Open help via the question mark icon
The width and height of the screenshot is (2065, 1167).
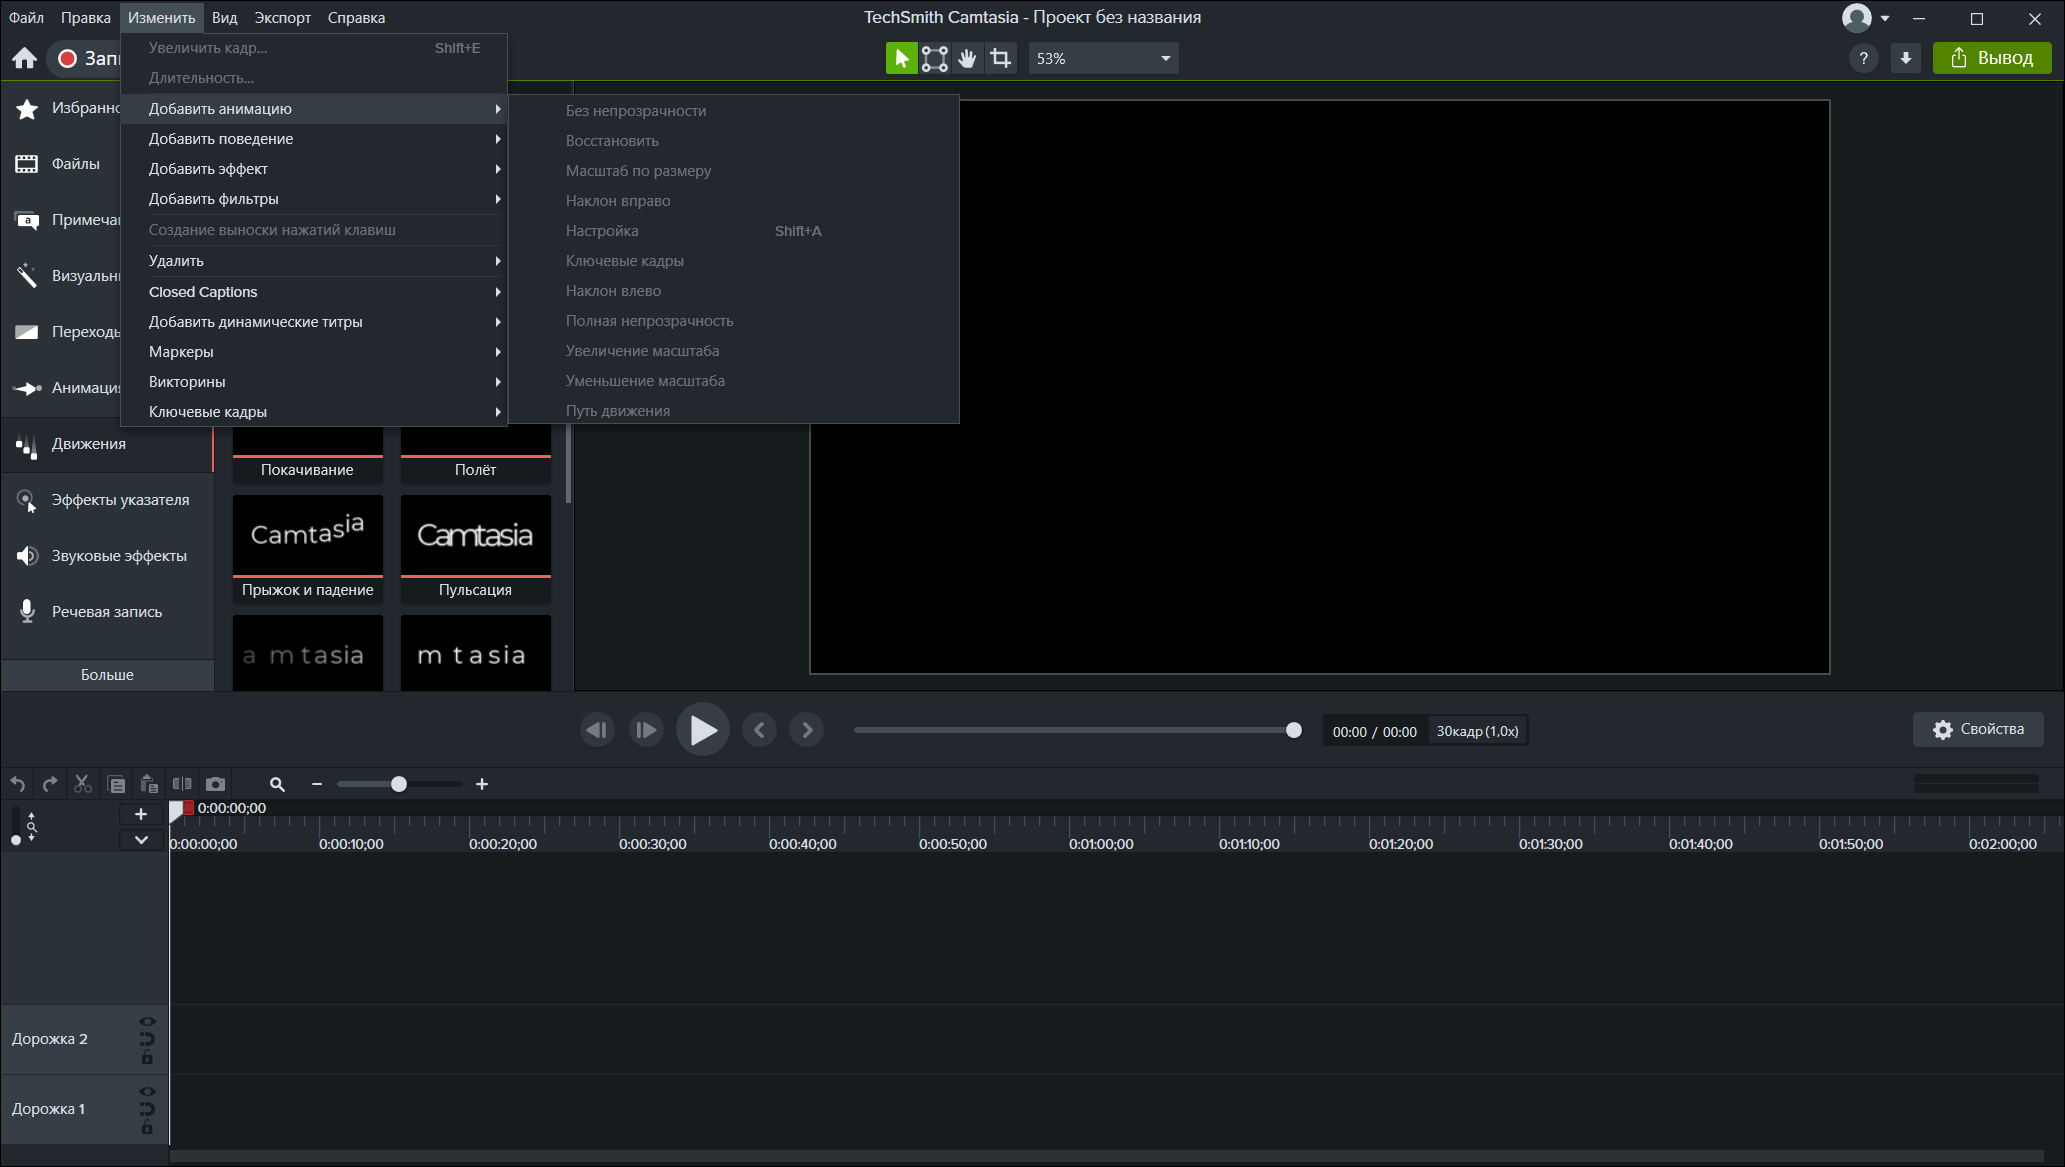(x=1863, y=58)
